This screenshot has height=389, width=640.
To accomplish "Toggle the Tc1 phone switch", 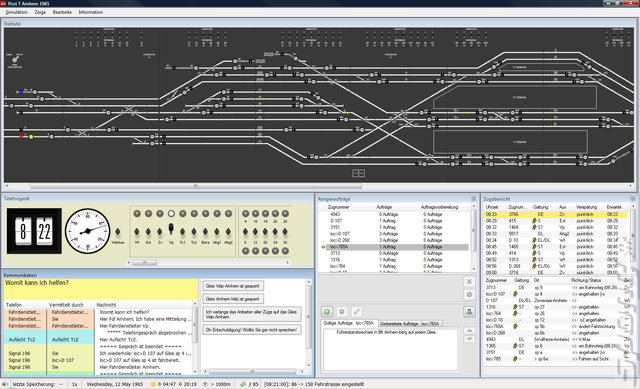I will [182, 232].
